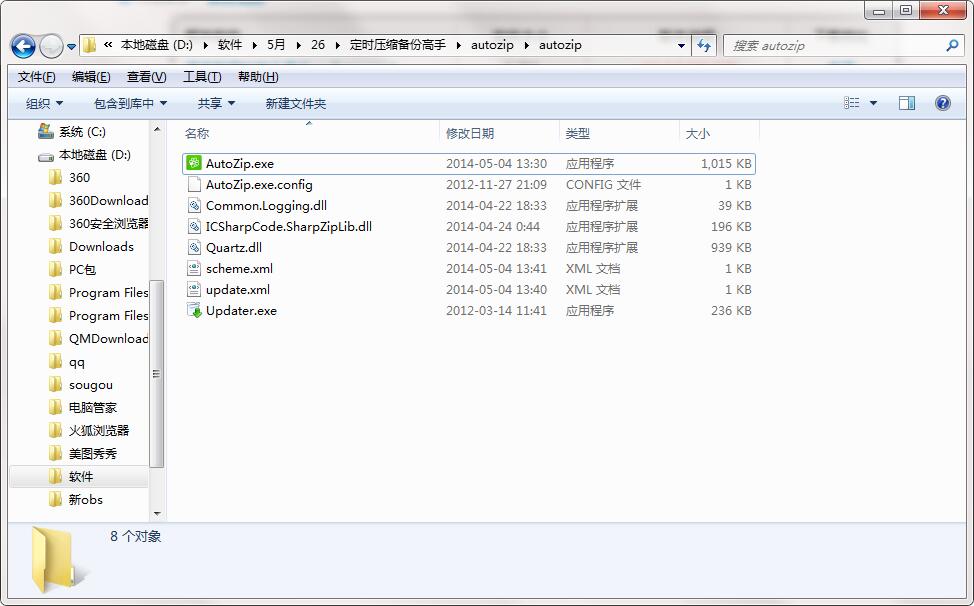Open the 360Download folder in tree
Screen dimensions: 974x606
click(x=98, y=201)
